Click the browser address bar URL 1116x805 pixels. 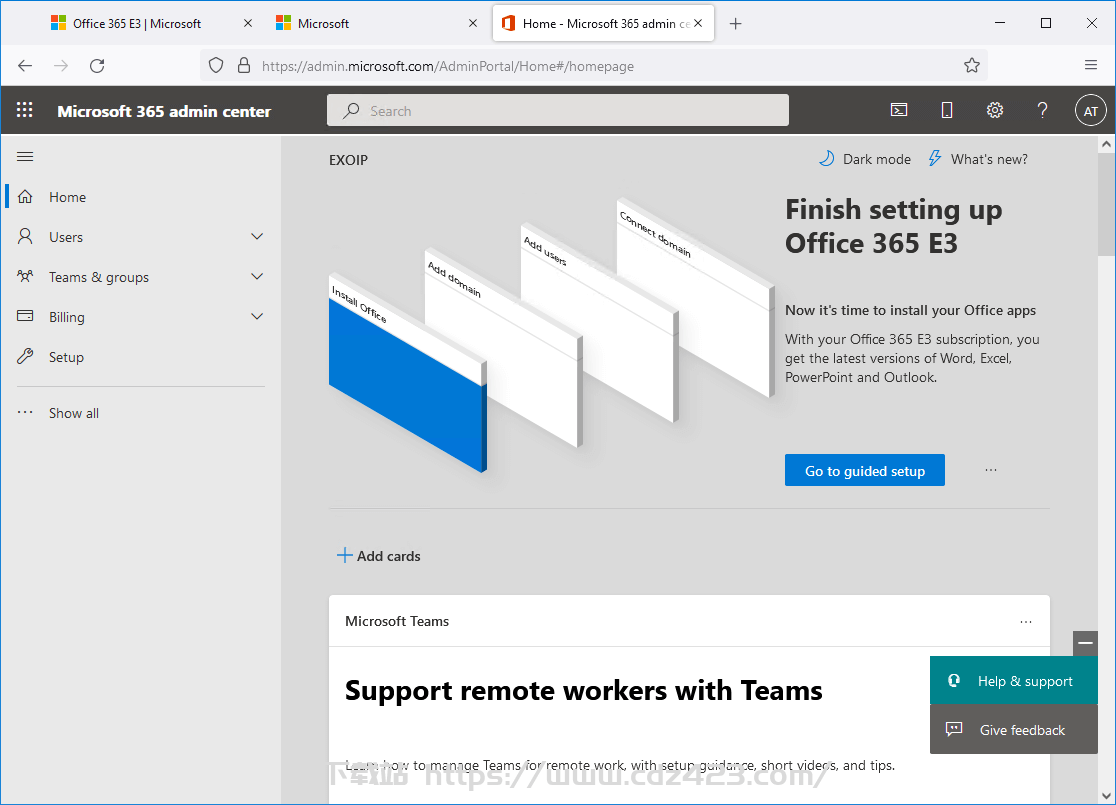click(x=448, y=66)
